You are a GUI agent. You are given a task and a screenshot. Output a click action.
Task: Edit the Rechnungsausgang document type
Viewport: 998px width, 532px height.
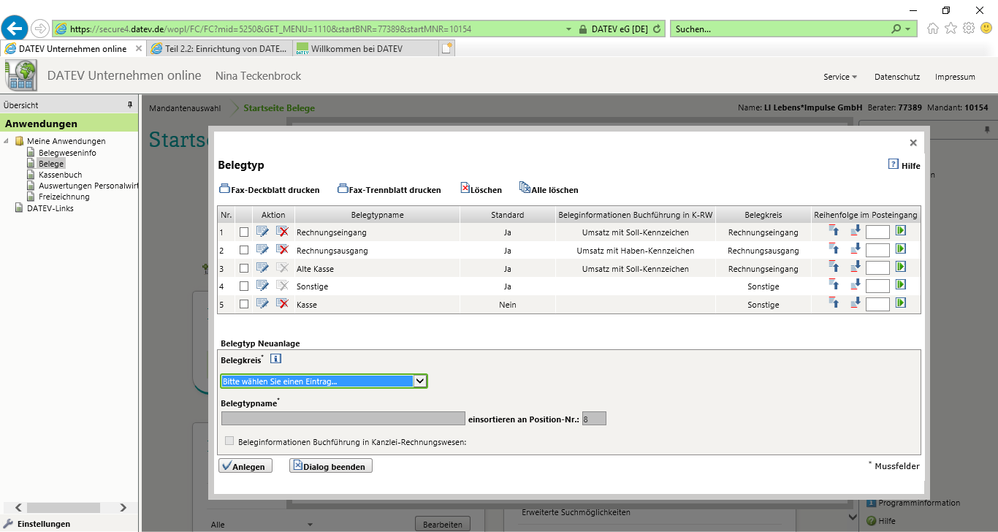[x=262, y=249]
